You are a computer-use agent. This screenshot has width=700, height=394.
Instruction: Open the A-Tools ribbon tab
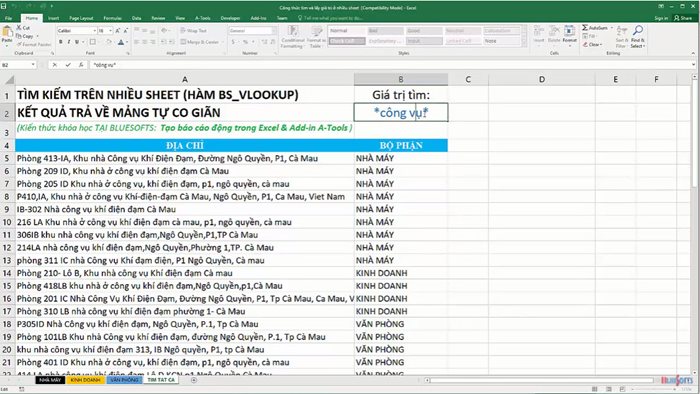203,18
